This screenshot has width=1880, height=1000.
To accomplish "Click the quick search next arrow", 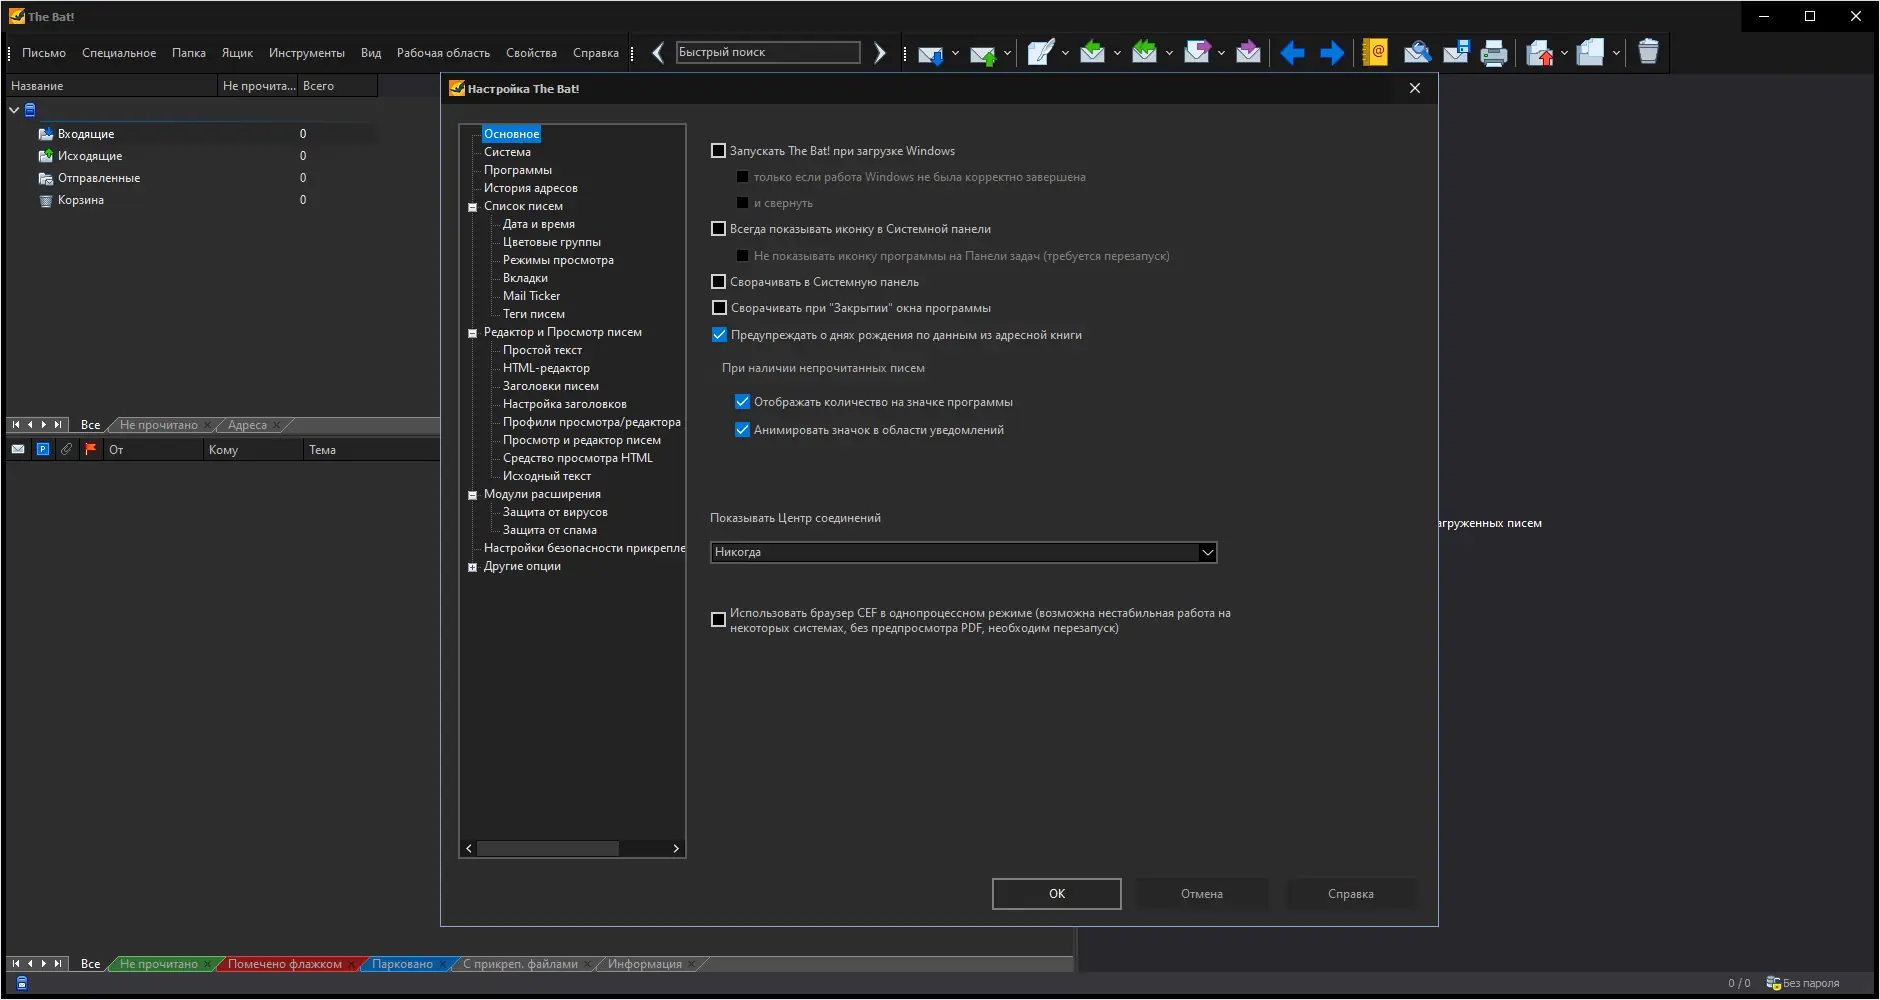I will tap(880, 53).
